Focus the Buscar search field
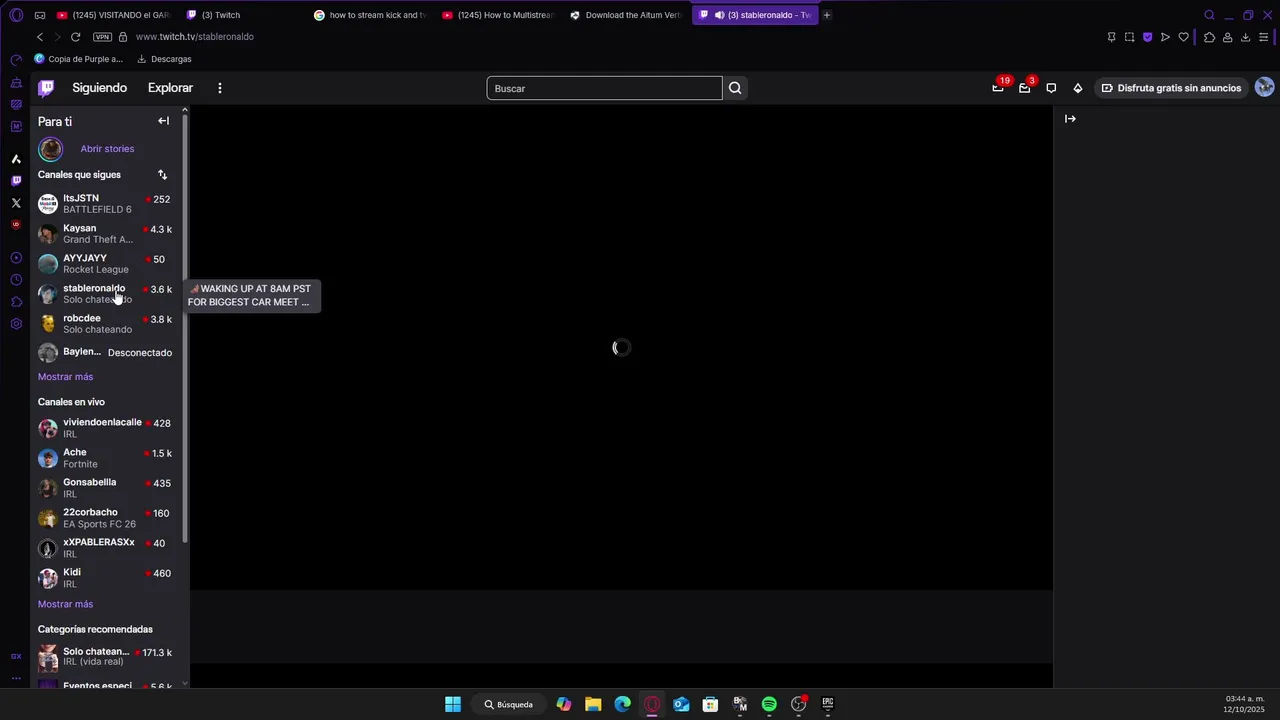This screenshot has height=720, width=1280. [x=604, y=88]
